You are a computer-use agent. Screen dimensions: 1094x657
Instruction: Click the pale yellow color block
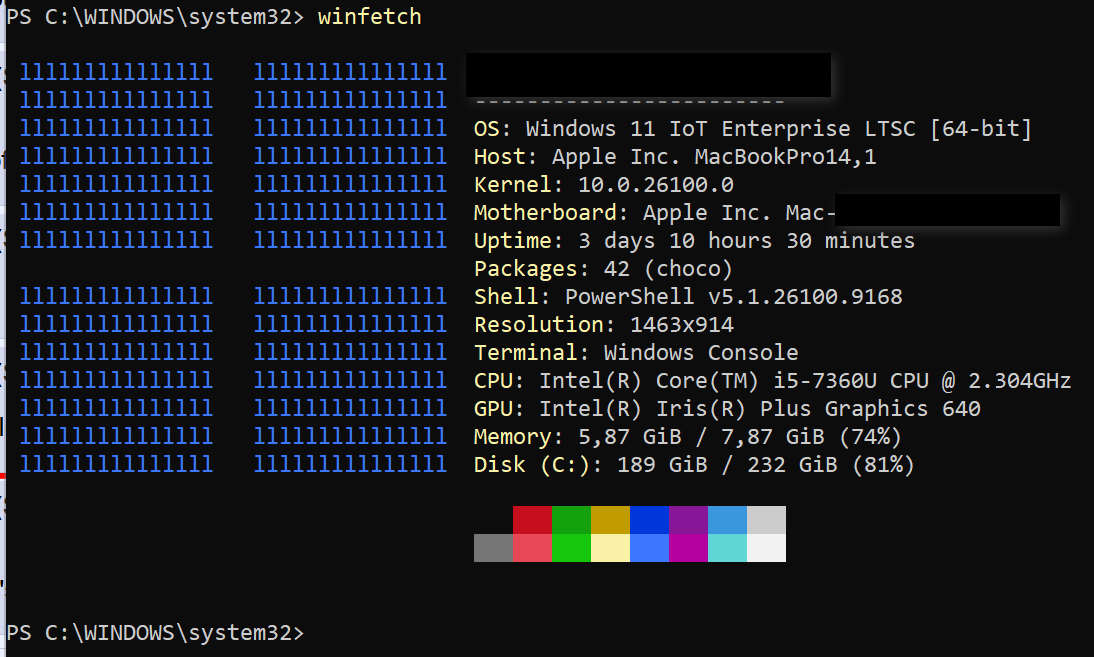[610, 548]
